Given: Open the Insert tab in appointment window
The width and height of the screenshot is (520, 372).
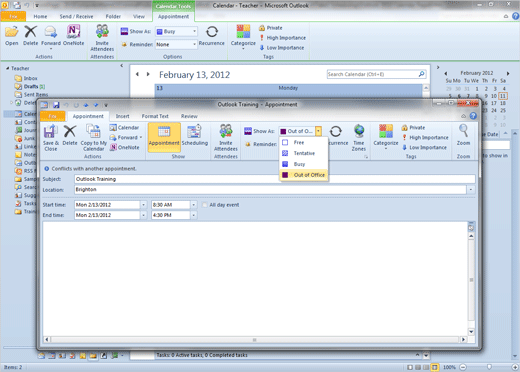Looking at the screenshot, I should click(x=122, y=116).
